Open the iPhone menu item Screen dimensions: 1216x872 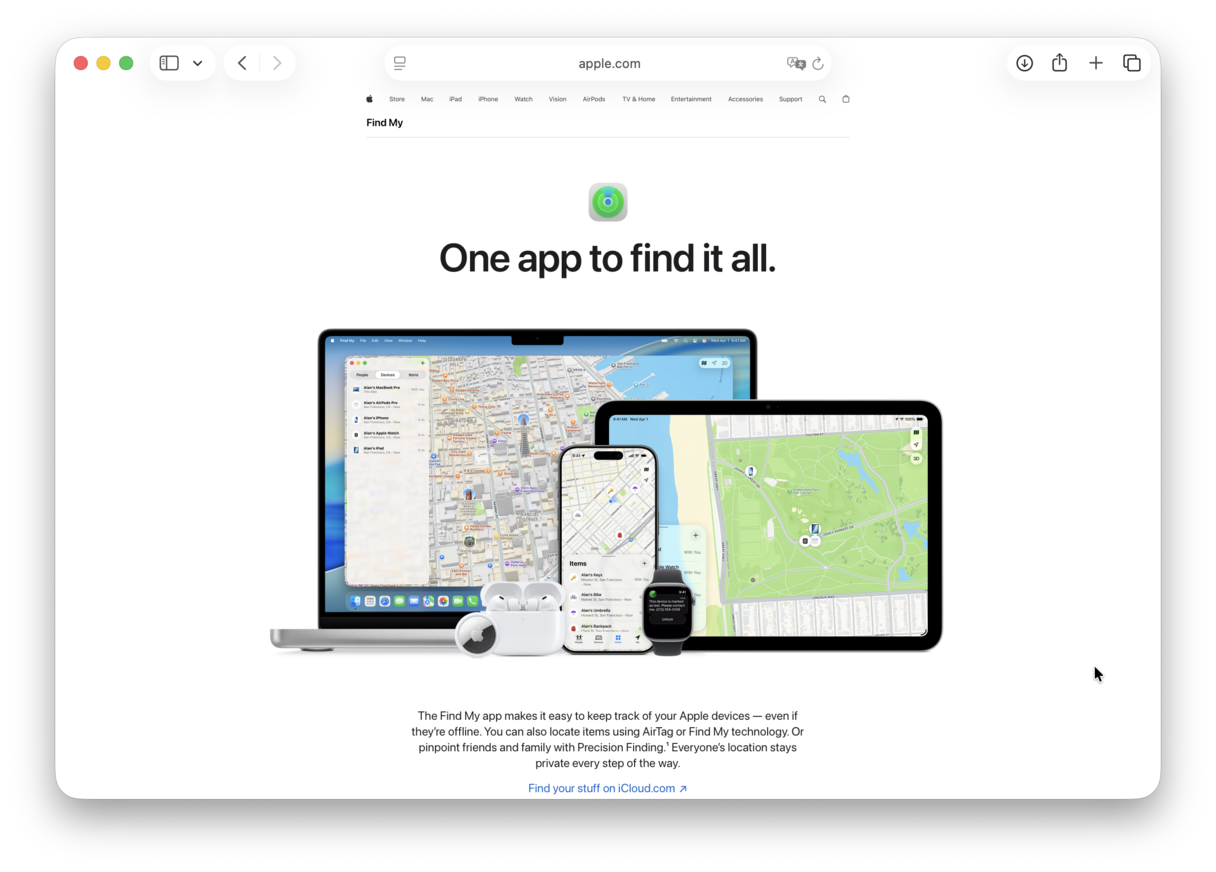click(488, 99)
